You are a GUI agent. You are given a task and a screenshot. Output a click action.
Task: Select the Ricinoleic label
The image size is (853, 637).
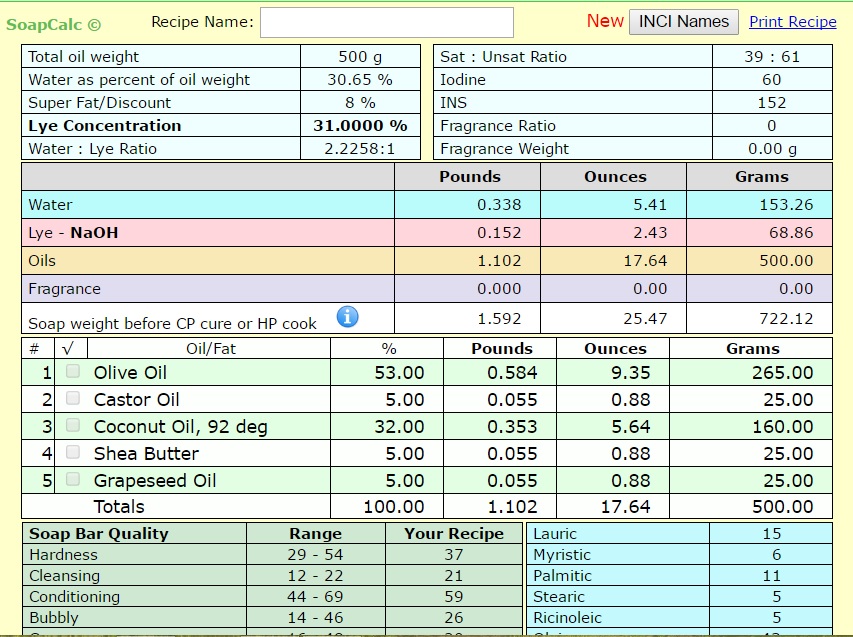(567, 618)
